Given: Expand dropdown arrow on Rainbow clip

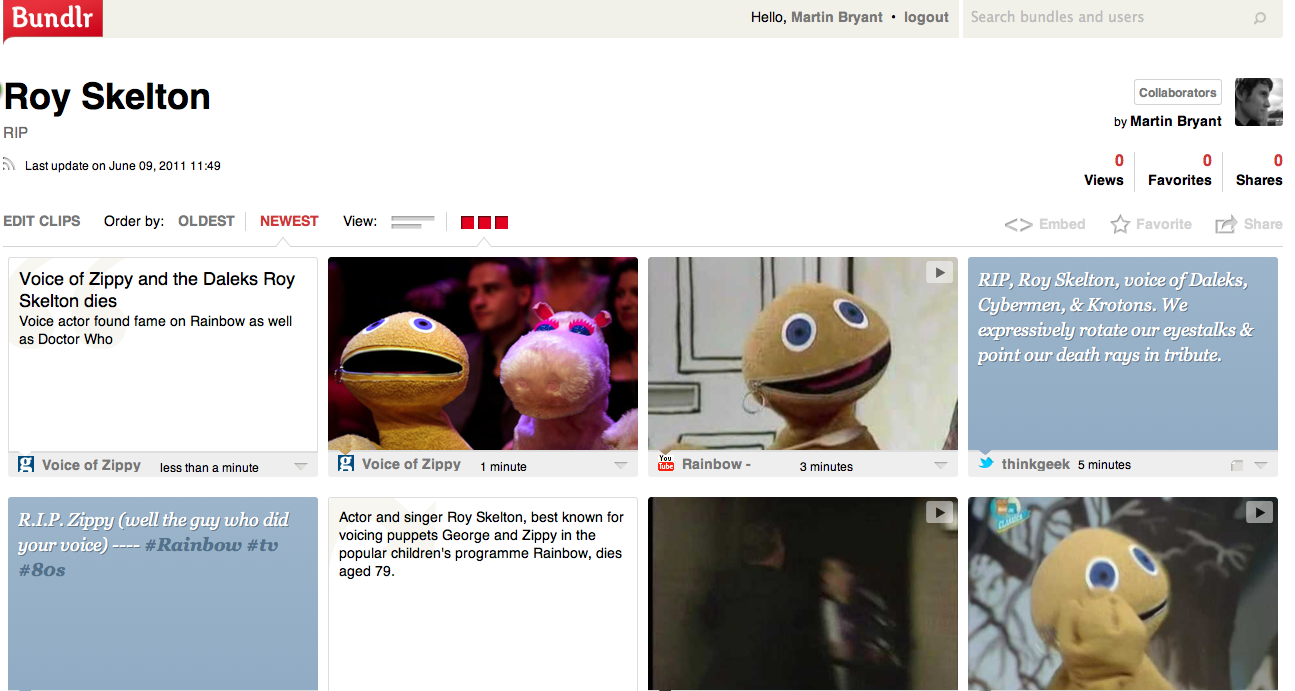Looking at the screenshot, I should click(941, 466).
